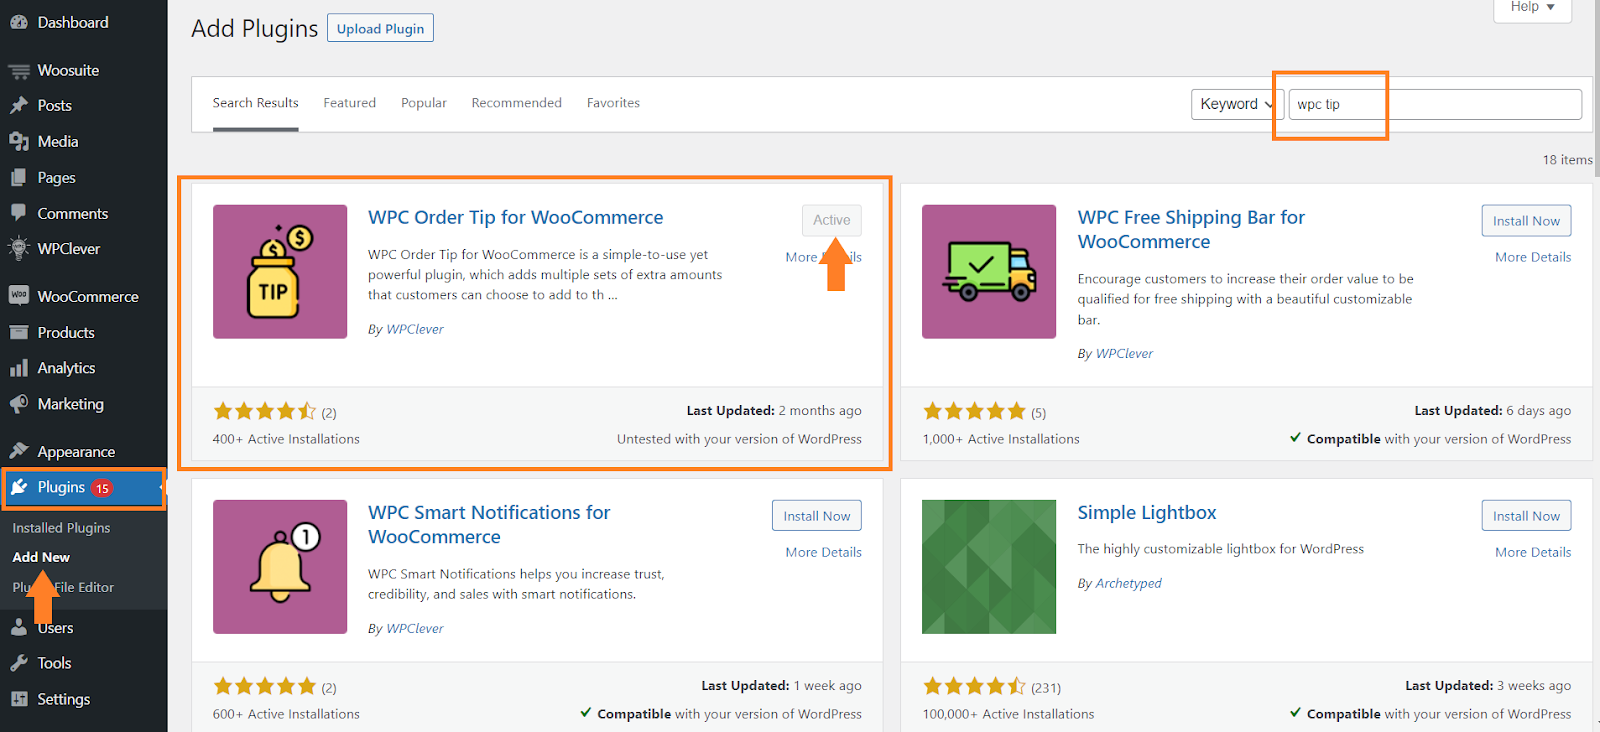Viewport: 1600px width, 732px height.
Task: Switch to the Featured tab
Action: pyautogui.click(x=349, y=103)
